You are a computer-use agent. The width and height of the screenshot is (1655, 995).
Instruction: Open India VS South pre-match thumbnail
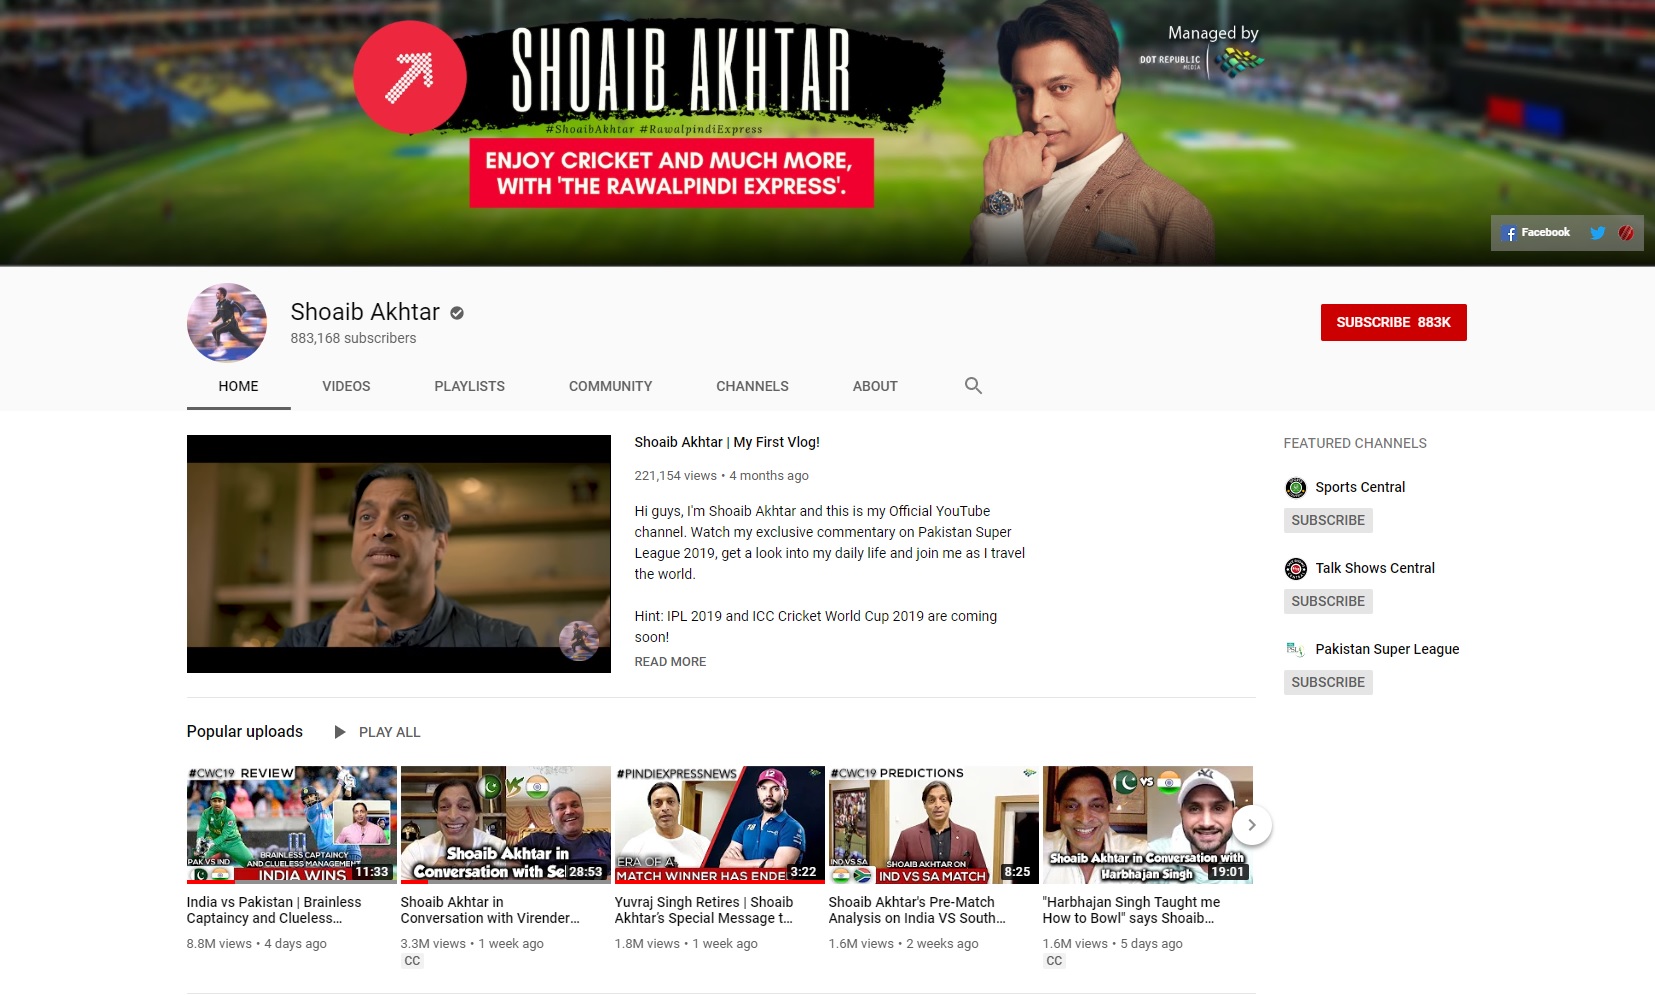(933, 825)
